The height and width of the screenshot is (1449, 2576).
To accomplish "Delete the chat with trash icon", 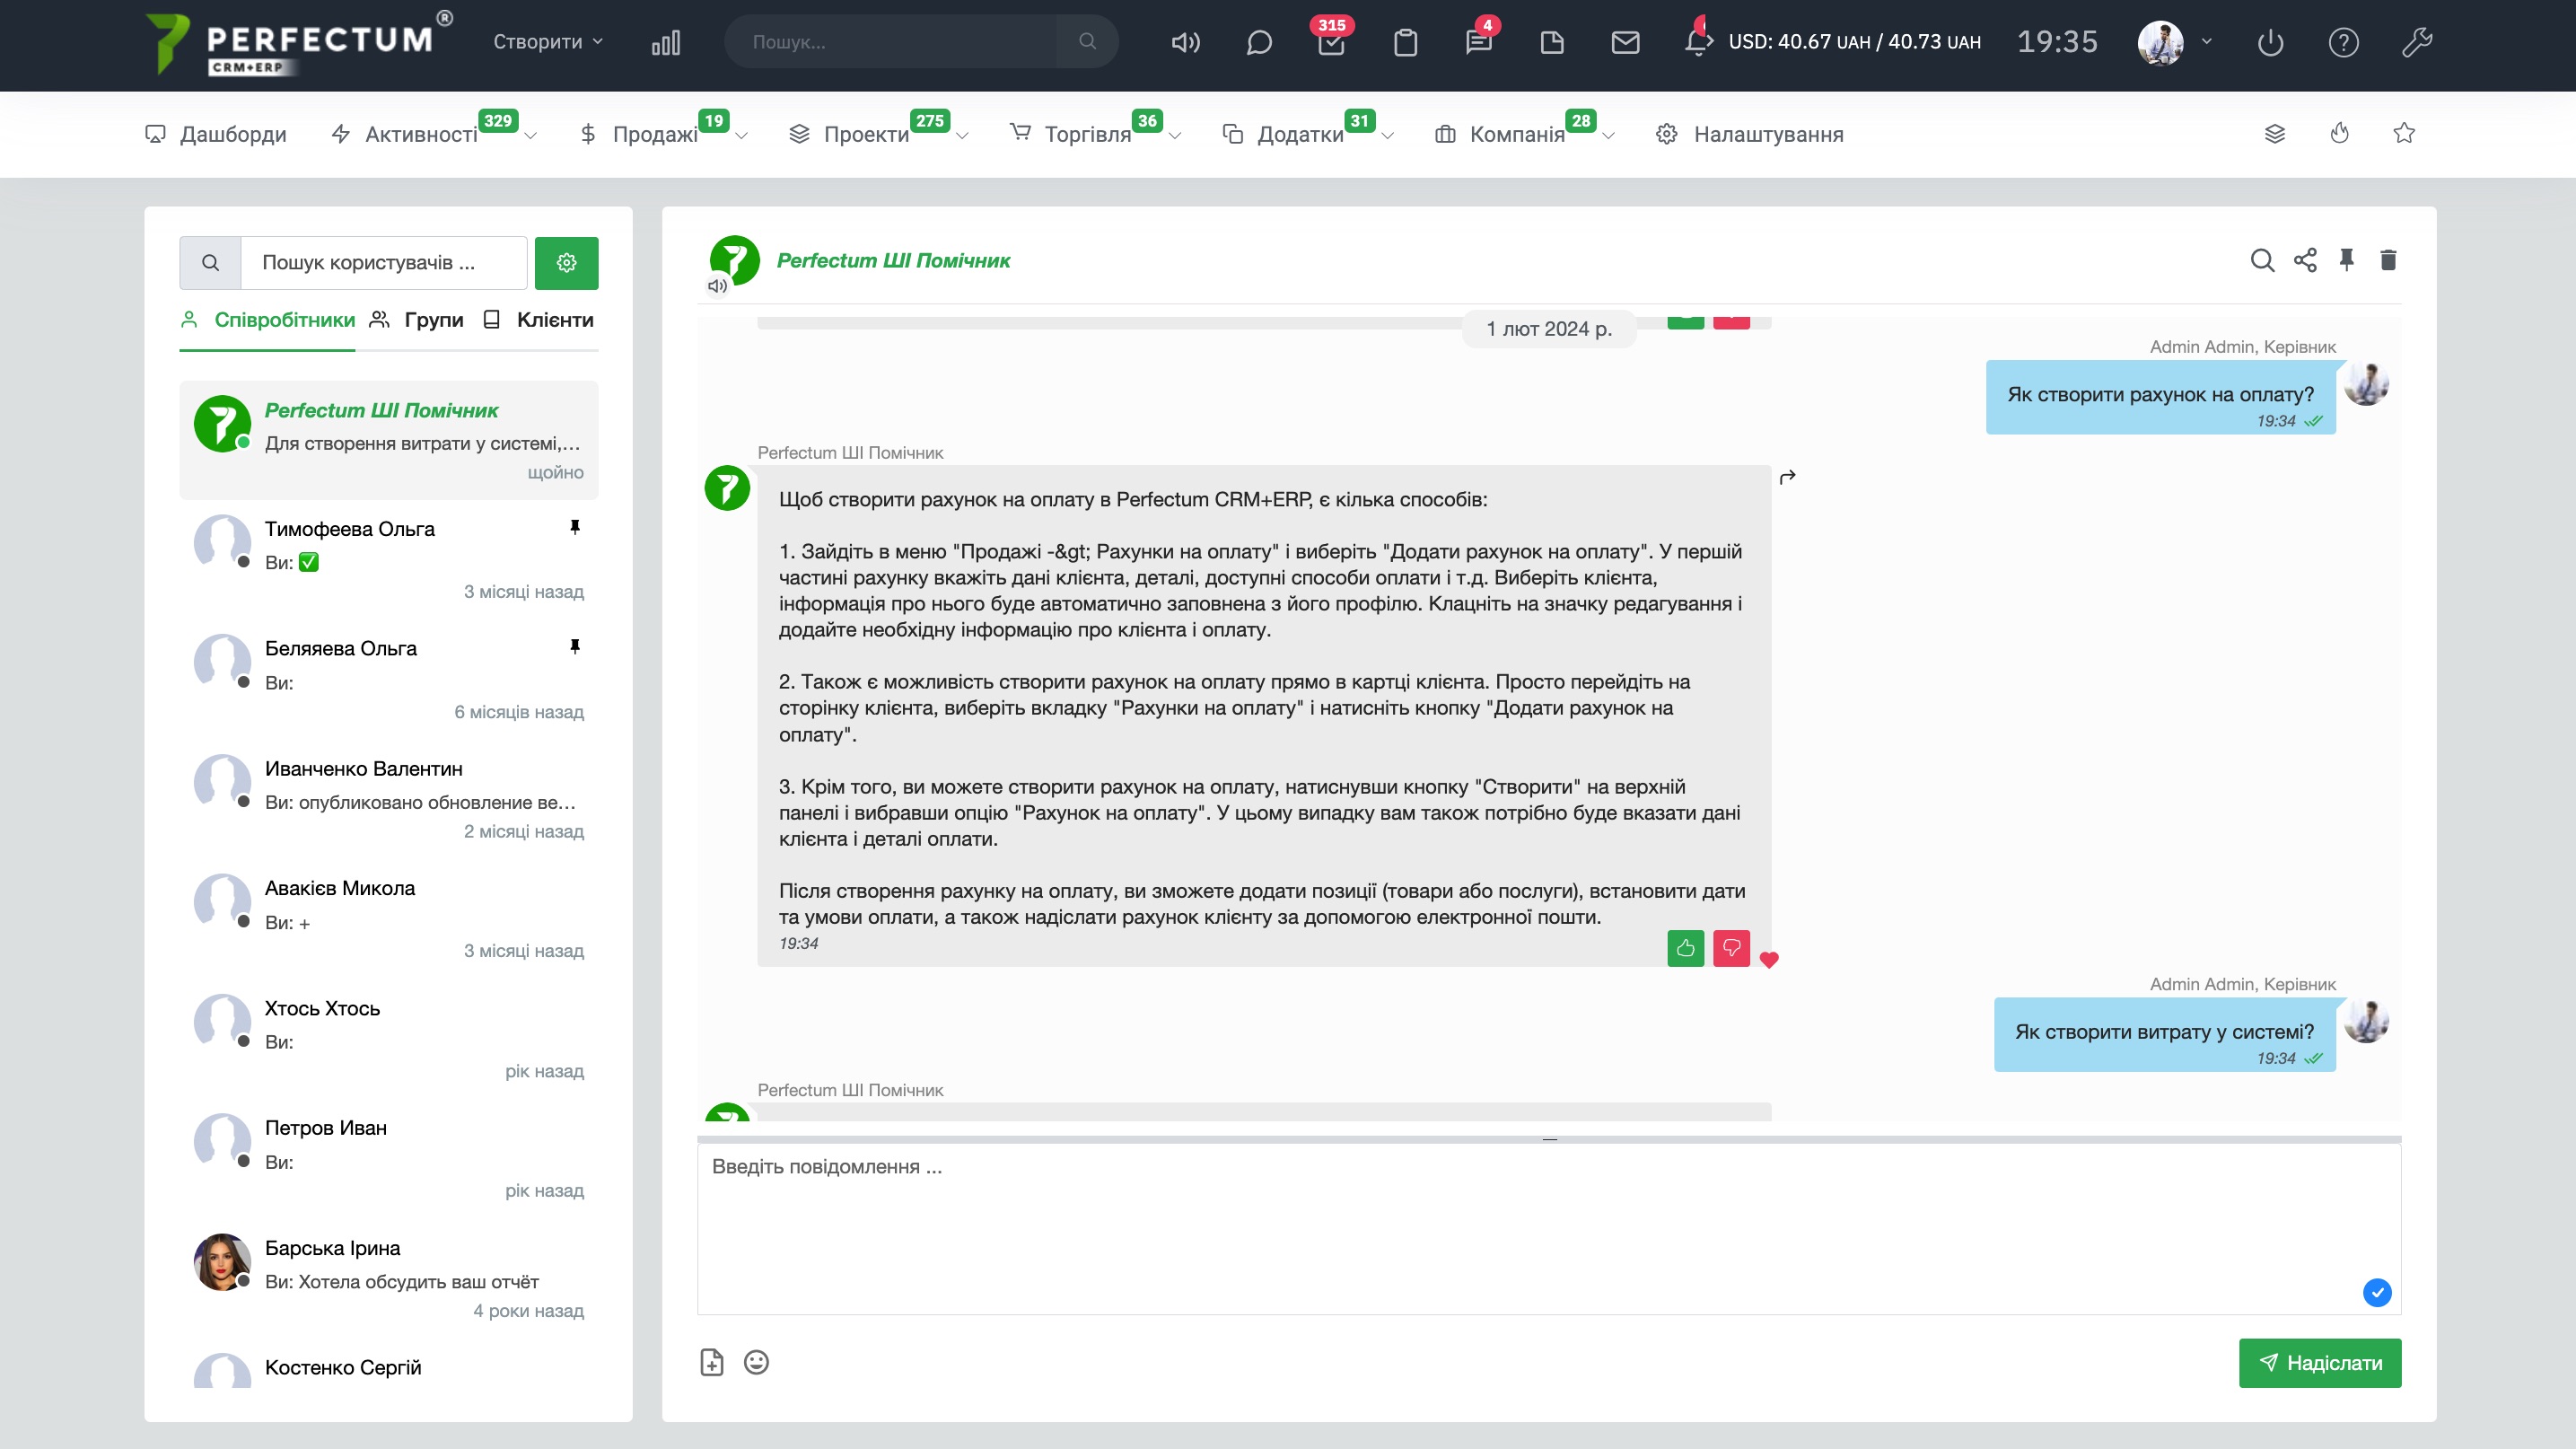I will point(2388,260).
